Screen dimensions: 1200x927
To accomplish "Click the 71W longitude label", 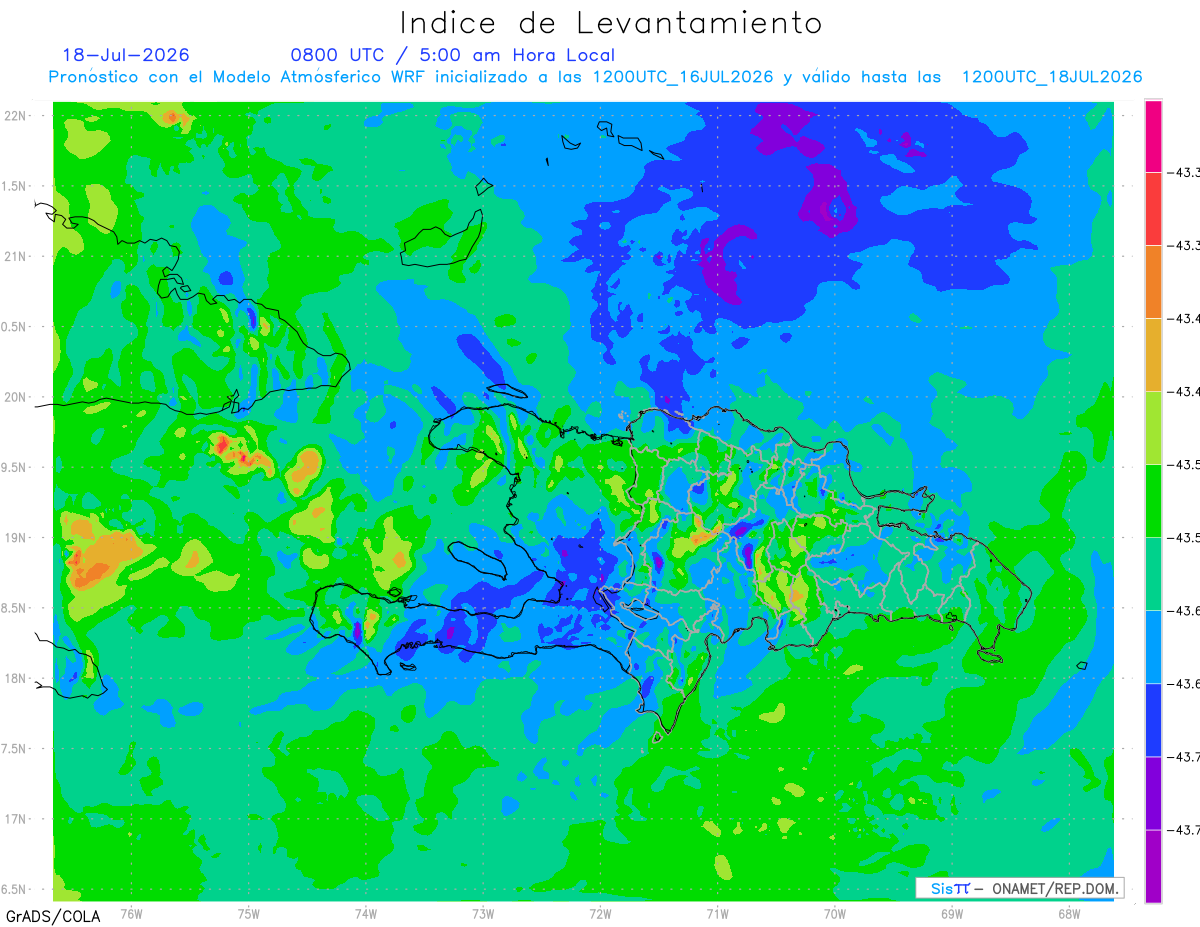I will pyautogui.click(x=717, y=913).
